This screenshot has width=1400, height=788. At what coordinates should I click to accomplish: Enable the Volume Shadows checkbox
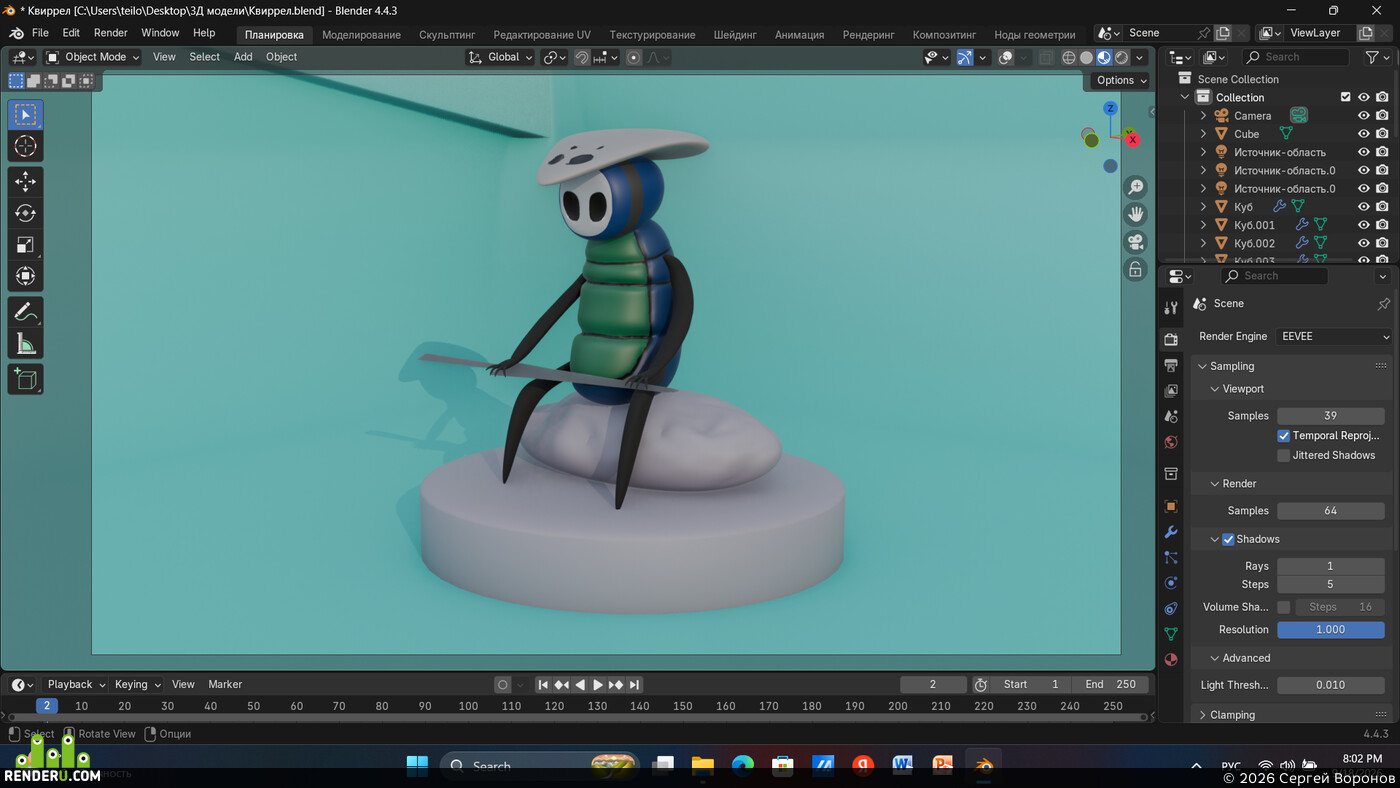point(1284,607)
